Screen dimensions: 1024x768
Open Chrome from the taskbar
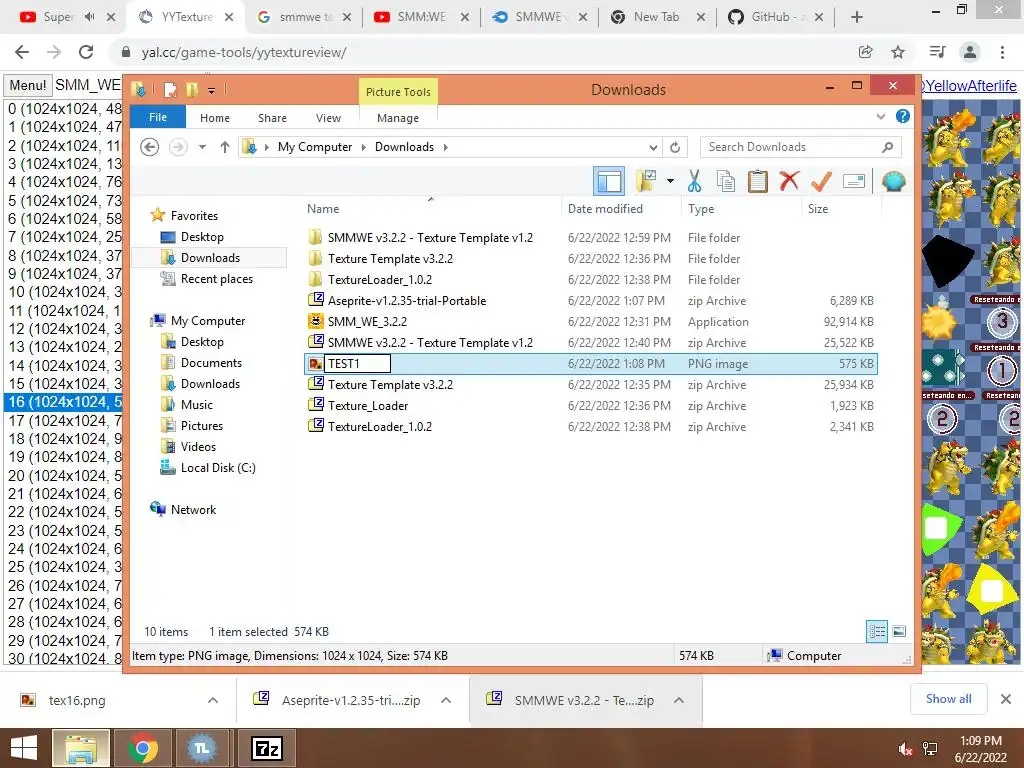[142, 748]
